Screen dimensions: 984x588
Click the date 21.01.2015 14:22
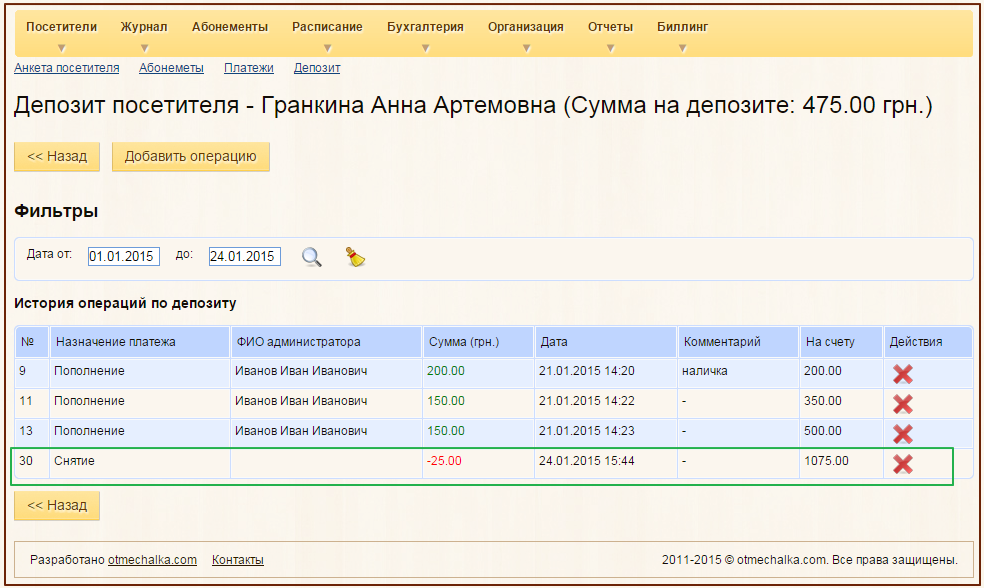tap(587, 401)
